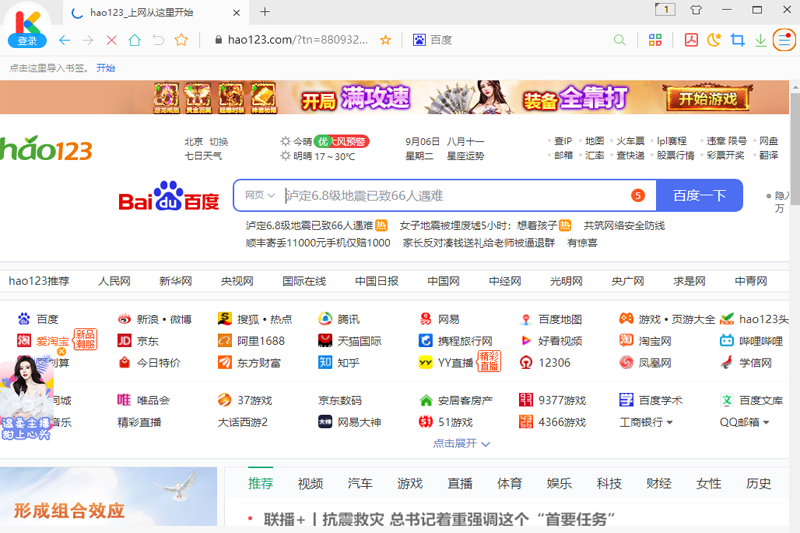This screenshot has height=533, width=800.
Task: Click the star icon beside home button
Action: click(x=181, y=40)
